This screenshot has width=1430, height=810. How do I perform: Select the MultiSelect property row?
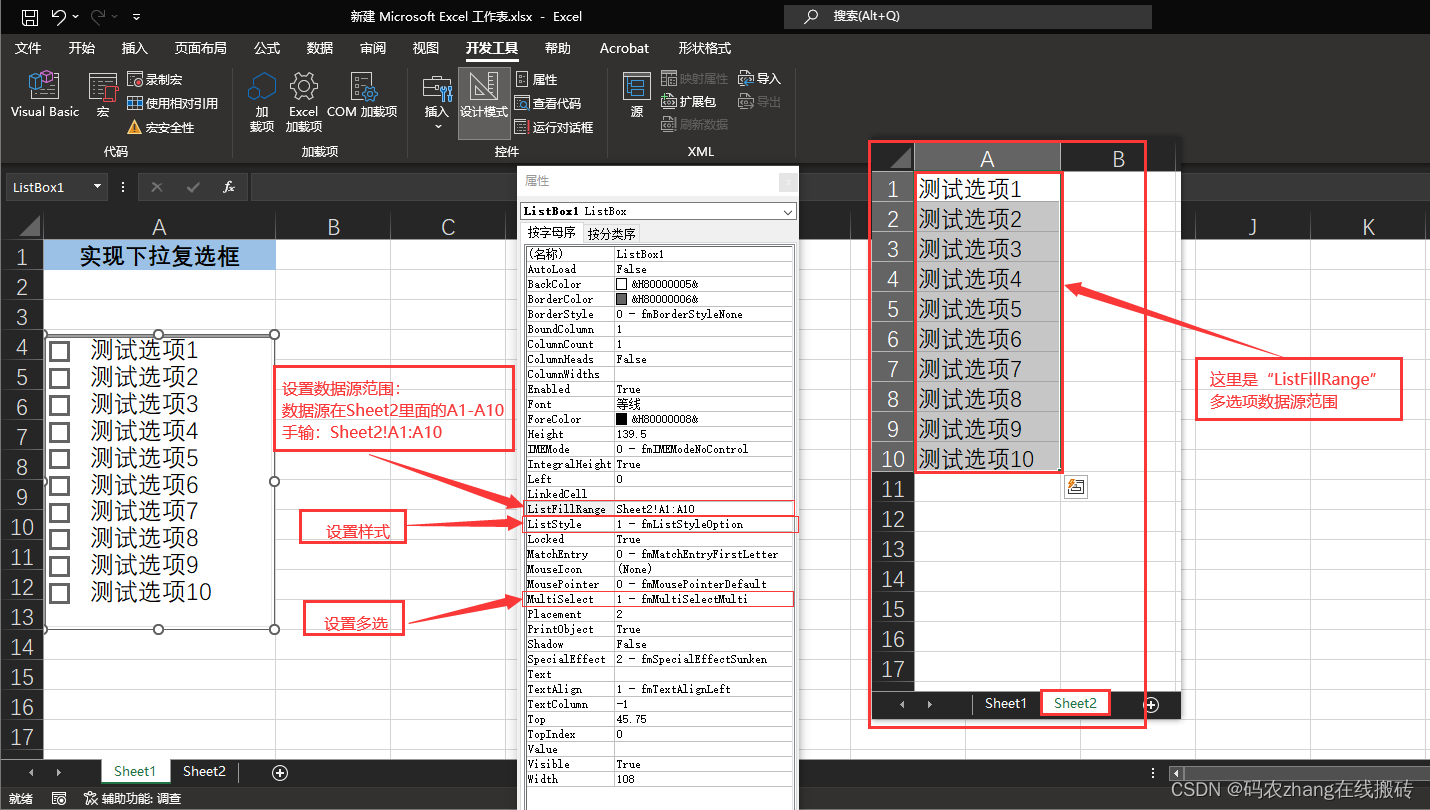click(660, 599)
